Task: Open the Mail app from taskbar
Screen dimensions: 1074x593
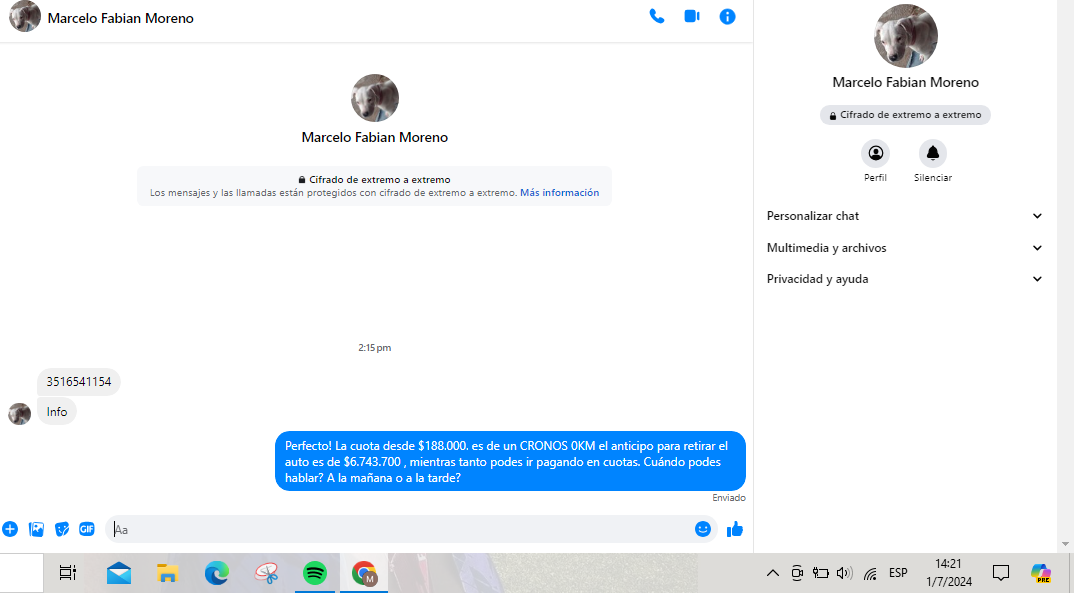Action: [119, 572]
